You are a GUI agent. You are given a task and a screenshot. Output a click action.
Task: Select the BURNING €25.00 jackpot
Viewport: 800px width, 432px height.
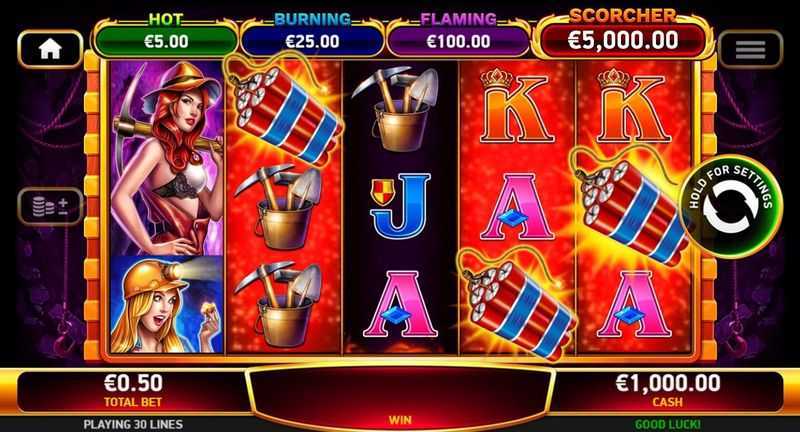[x=312, y=36]
